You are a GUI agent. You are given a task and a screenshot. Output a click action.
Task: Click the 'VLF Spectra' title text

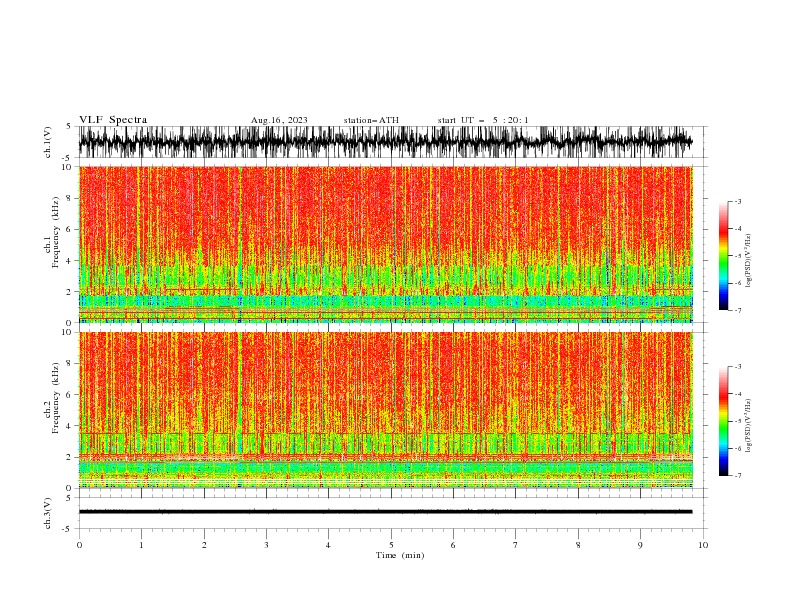(113, 120)
